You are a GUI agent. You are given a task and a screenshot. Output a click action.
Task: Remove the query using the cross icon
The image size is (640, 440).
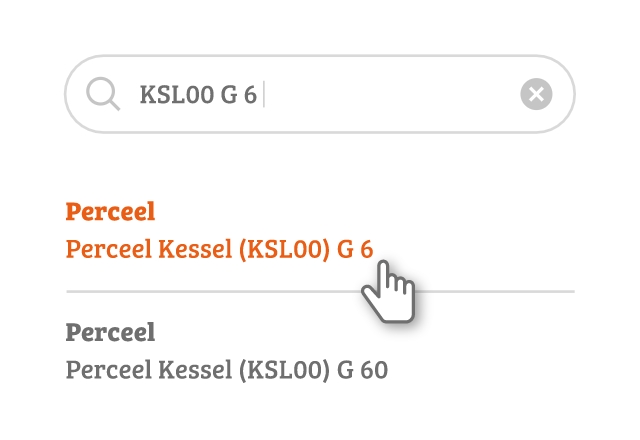point(536,94)
